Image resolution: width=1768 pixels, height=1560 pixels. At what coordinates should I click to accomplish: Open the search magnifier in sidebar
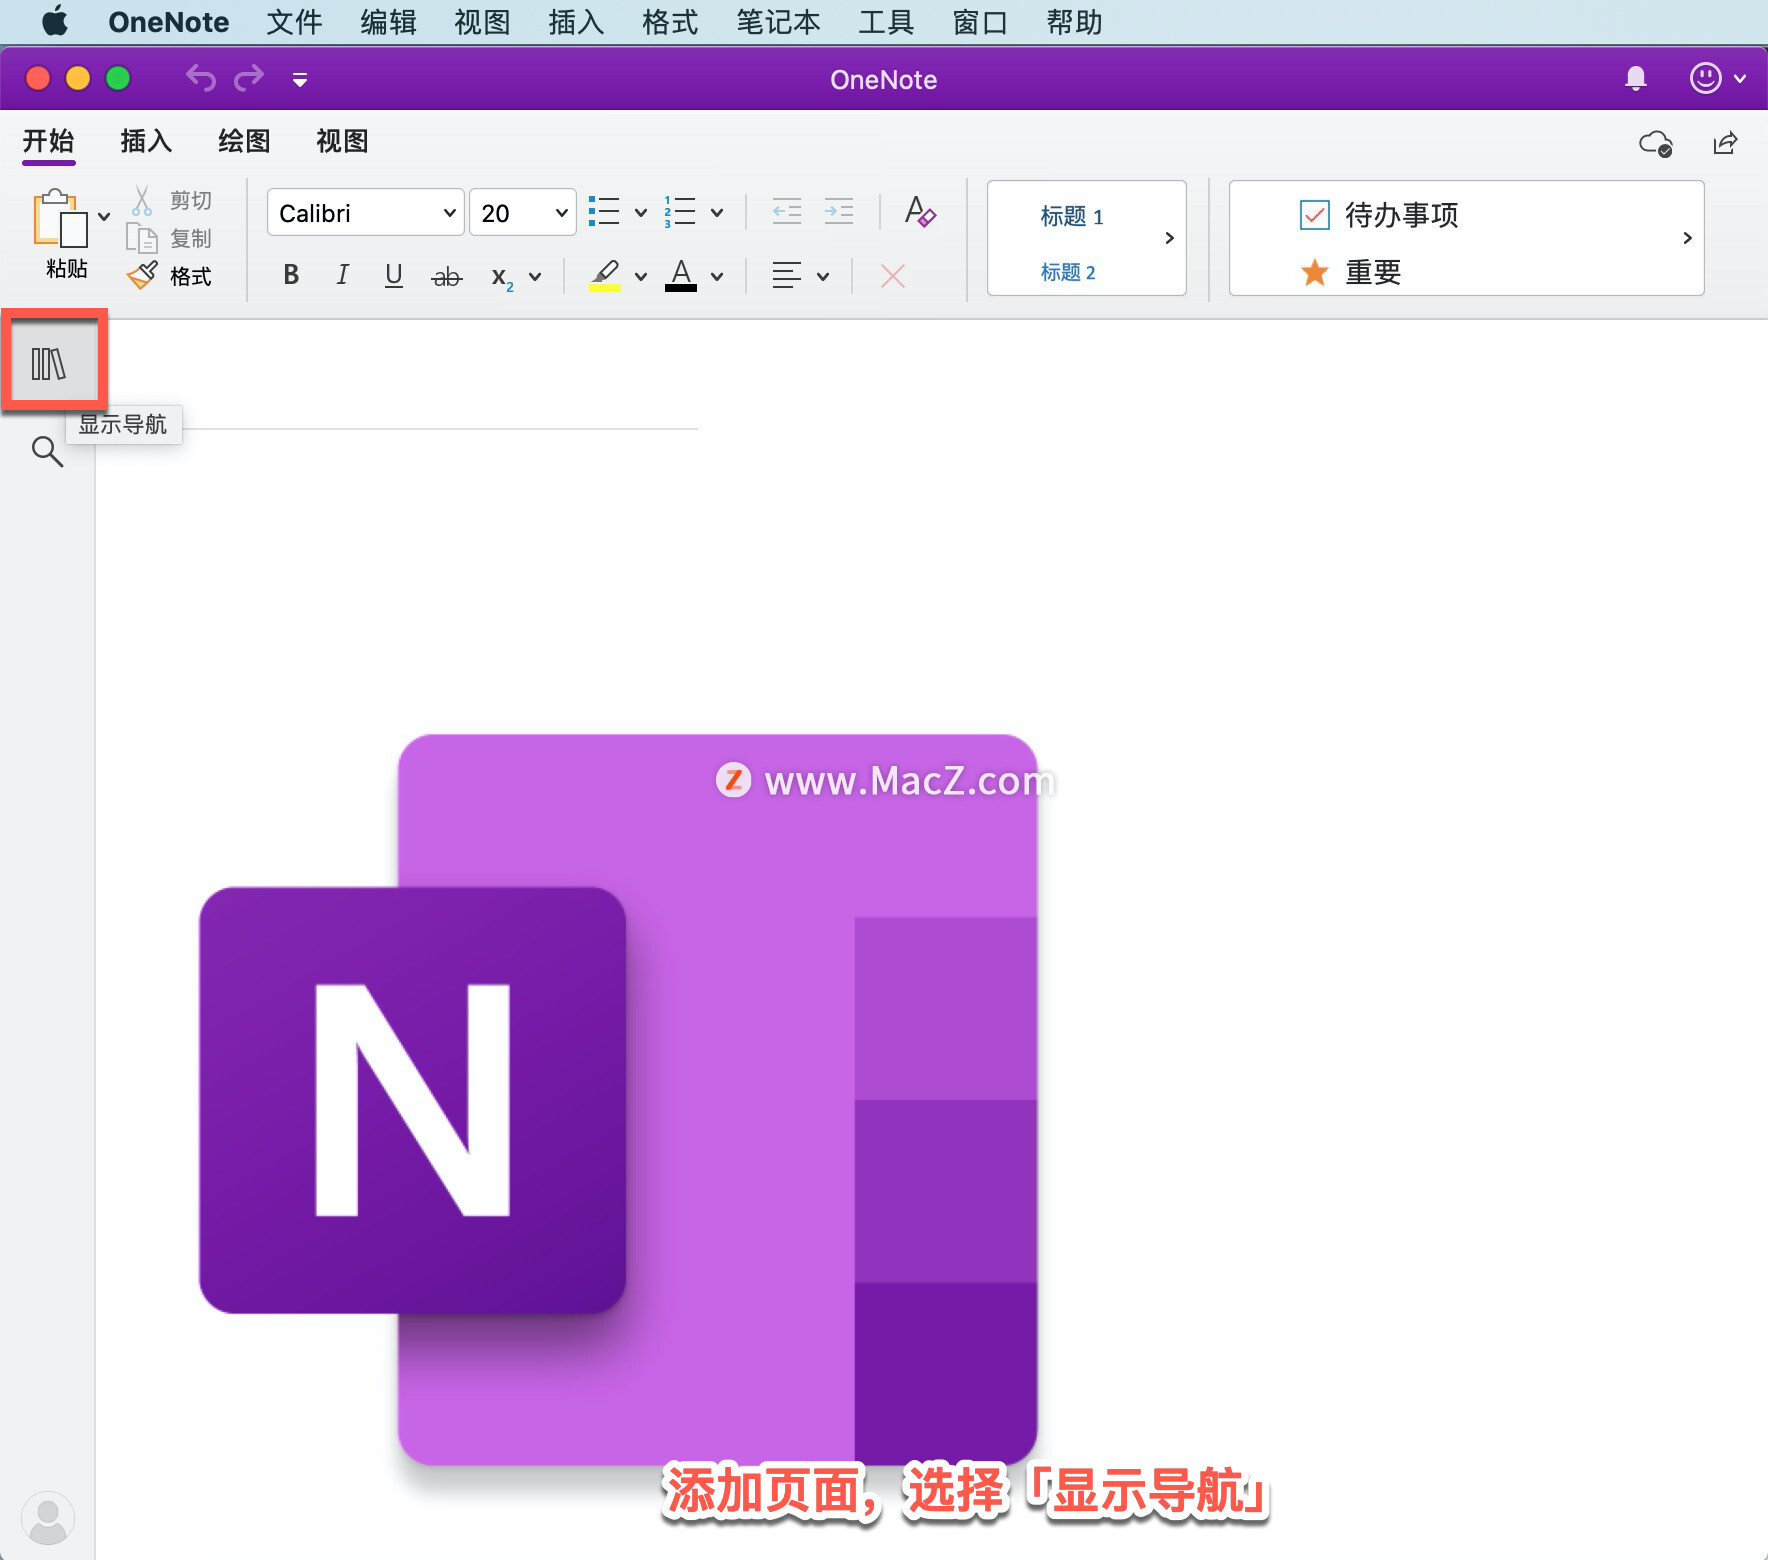click(47, 452)
